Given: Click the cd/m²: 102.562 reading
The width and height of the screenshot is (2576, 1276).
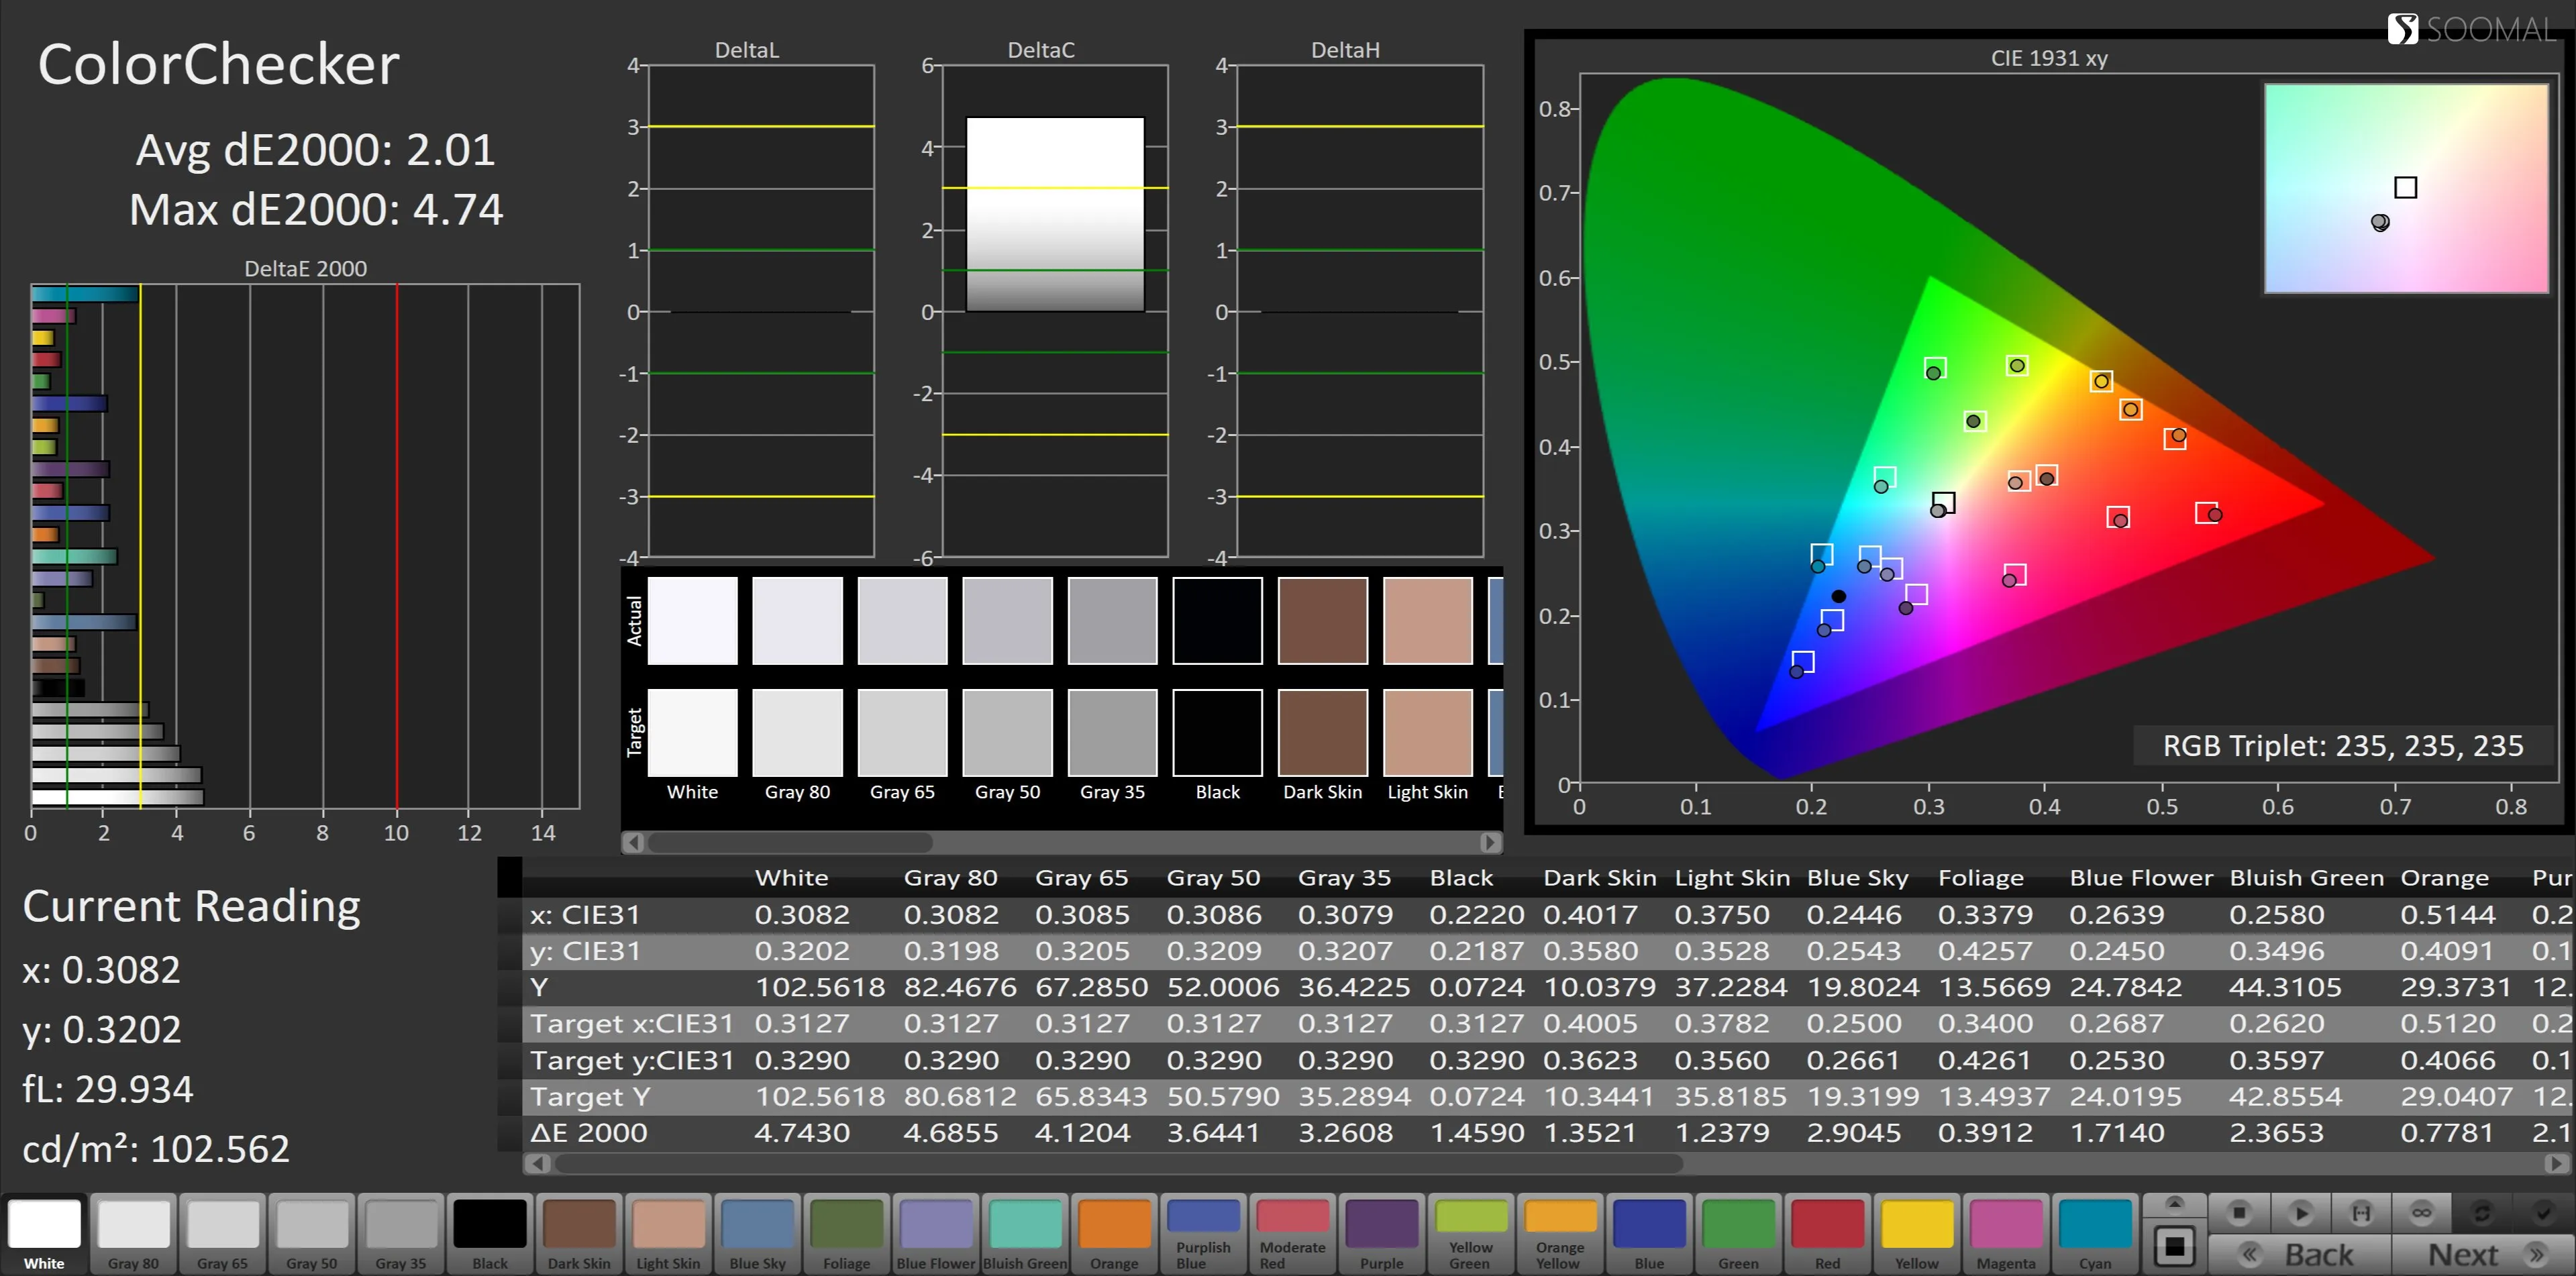Looking at the screenshot, I should [156, 1149].
